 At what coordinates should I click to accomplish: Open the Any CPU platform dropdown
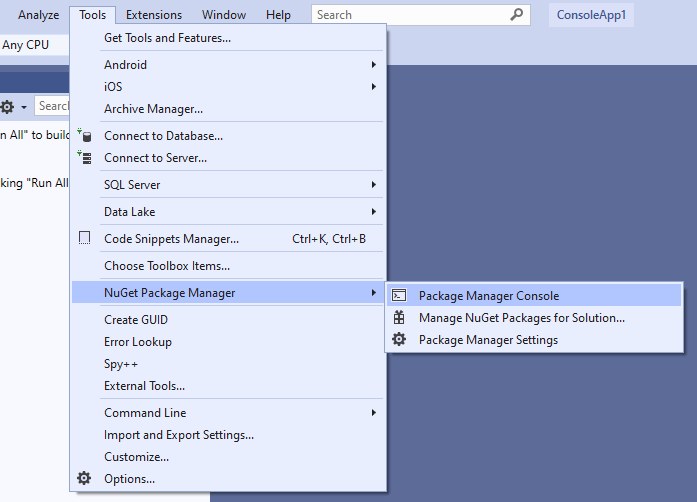click(34, 45)
